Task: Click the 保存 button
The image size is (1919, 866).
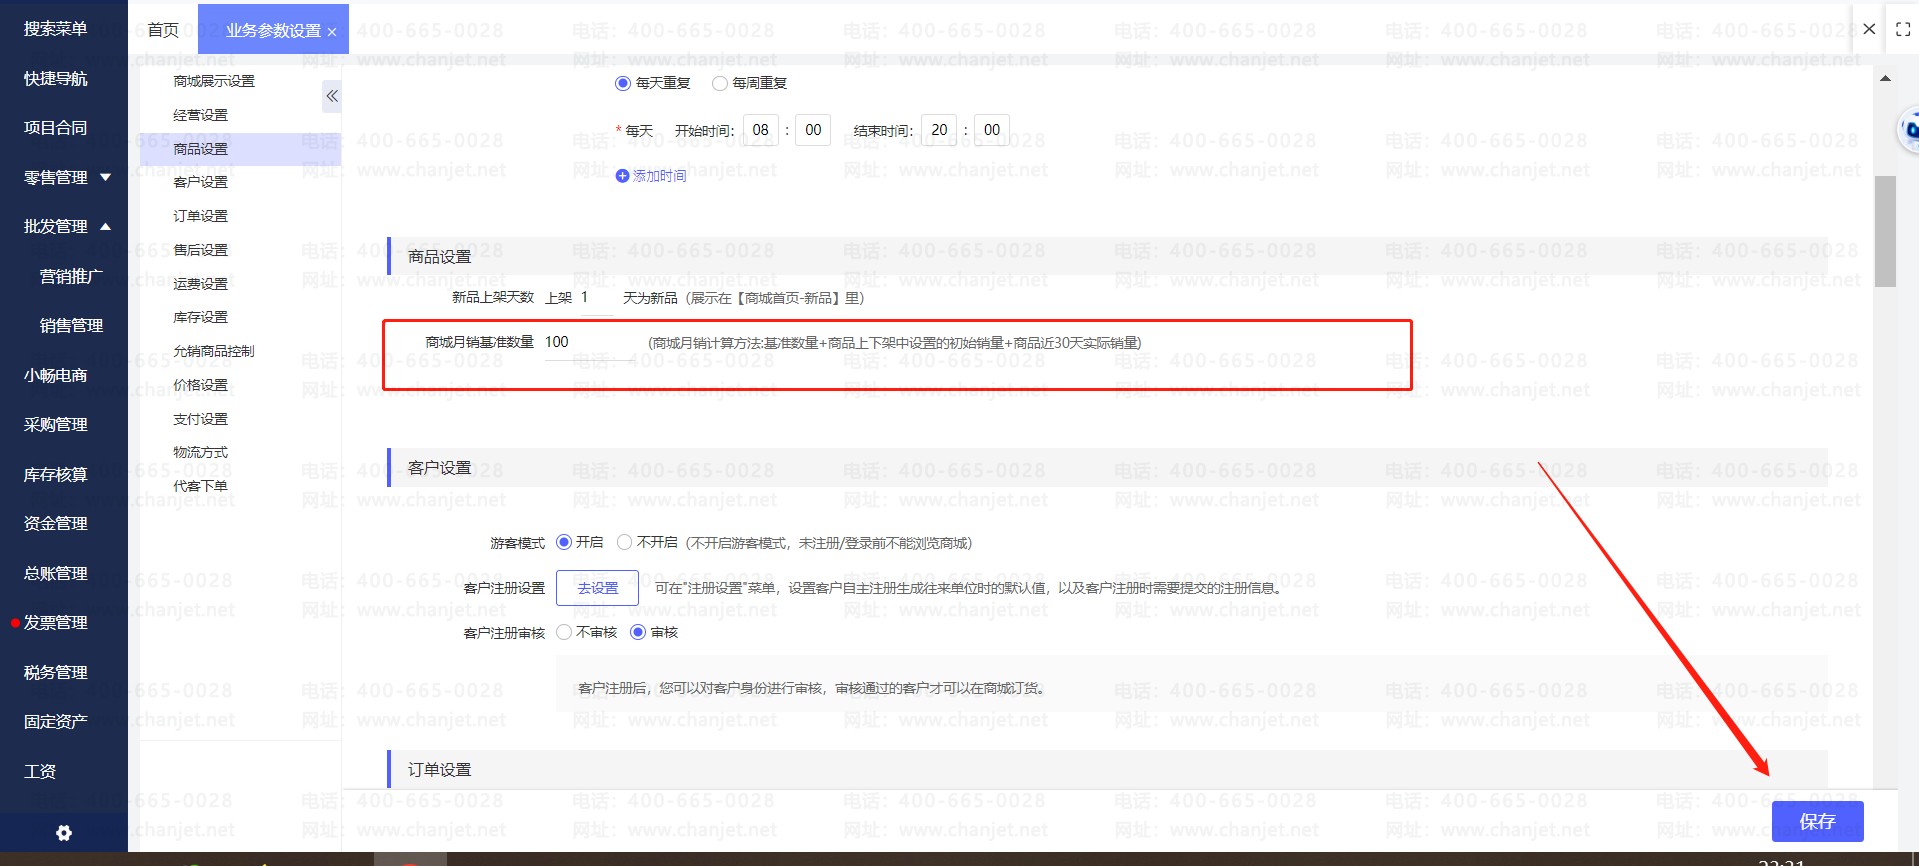Action: pyautogui.click(x=1817, y=821)
